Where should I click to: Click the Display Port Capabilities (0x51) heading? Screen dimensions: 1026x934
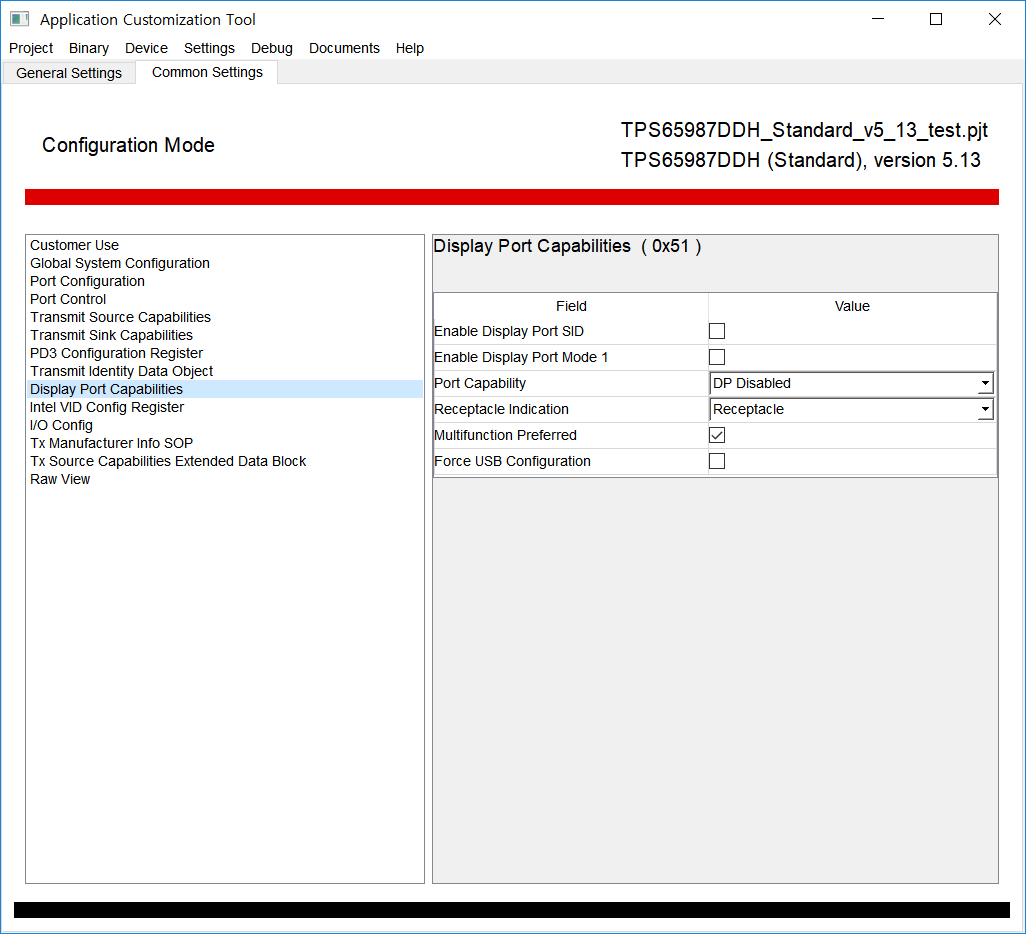[567, 246]
